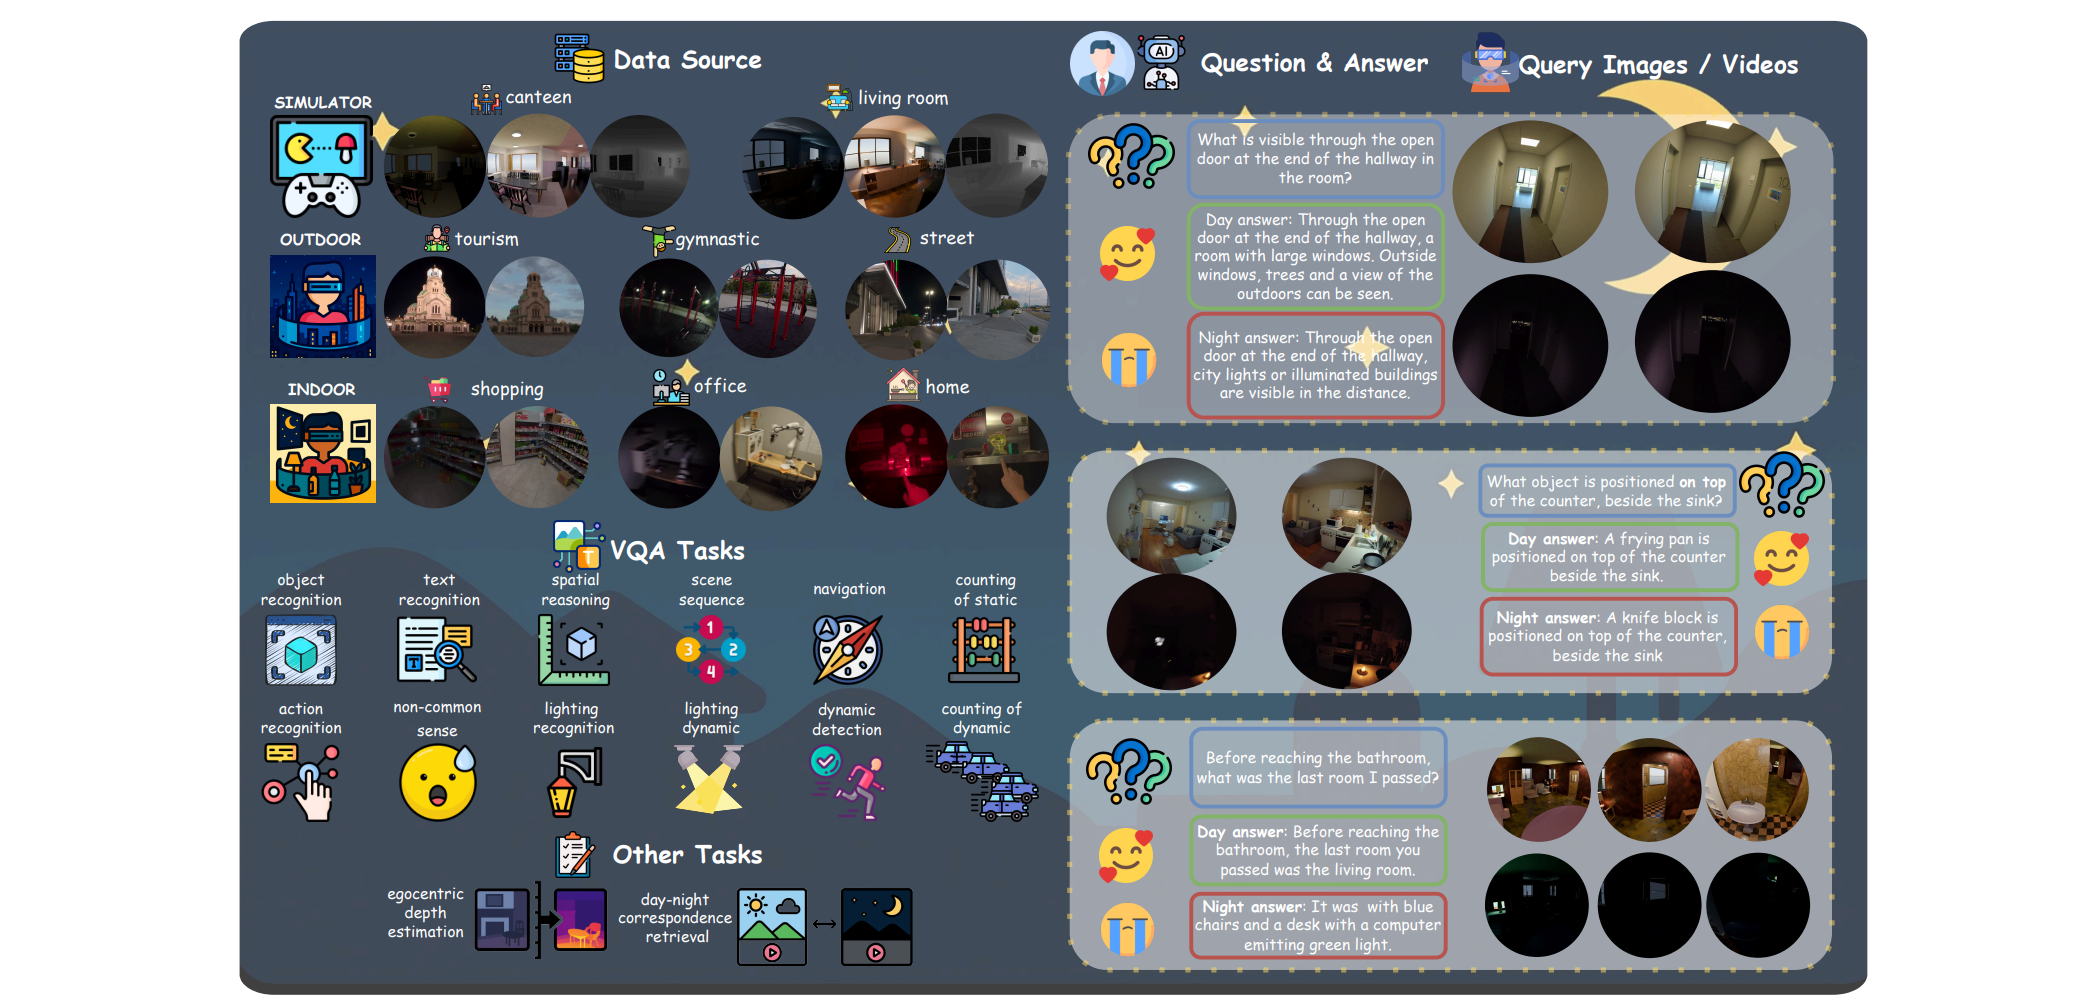
Task: Select the spatial reasoning ruler icon
Action: click(x=573, y=650)
